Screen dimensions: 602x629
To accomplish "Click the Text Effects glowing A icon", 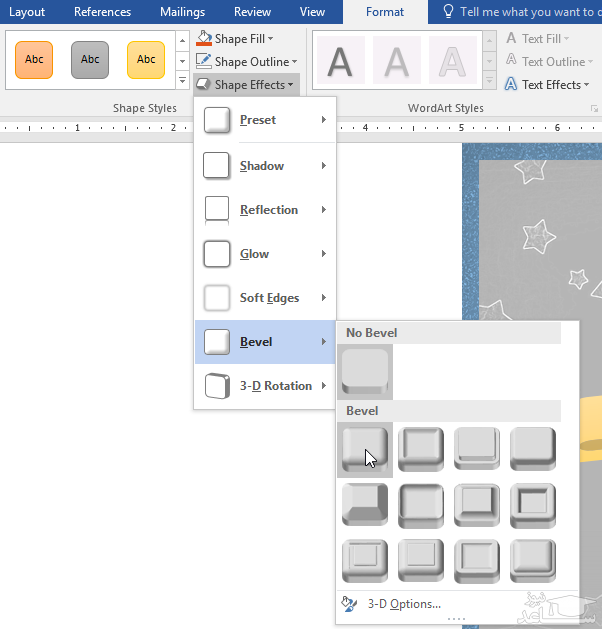I will [x=511, y=85].
